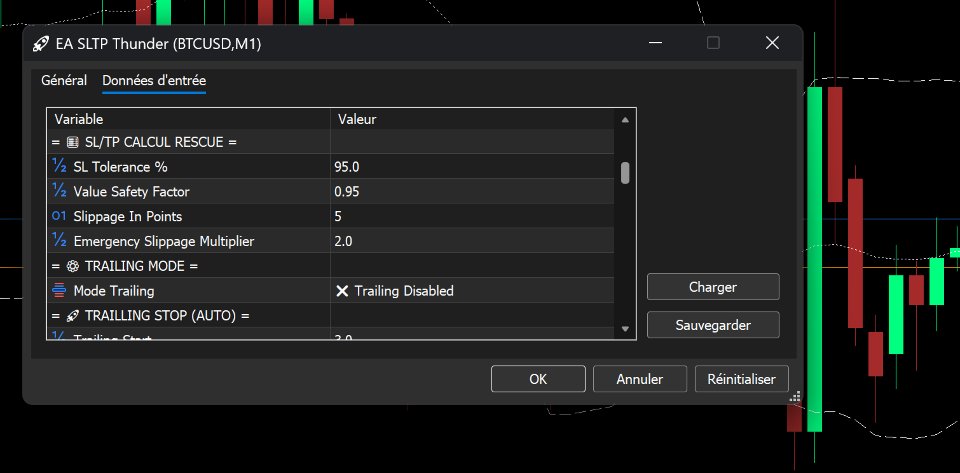Click the Valeur column header
This screenshot has height=473, width=960.
[x=472, y=119]
